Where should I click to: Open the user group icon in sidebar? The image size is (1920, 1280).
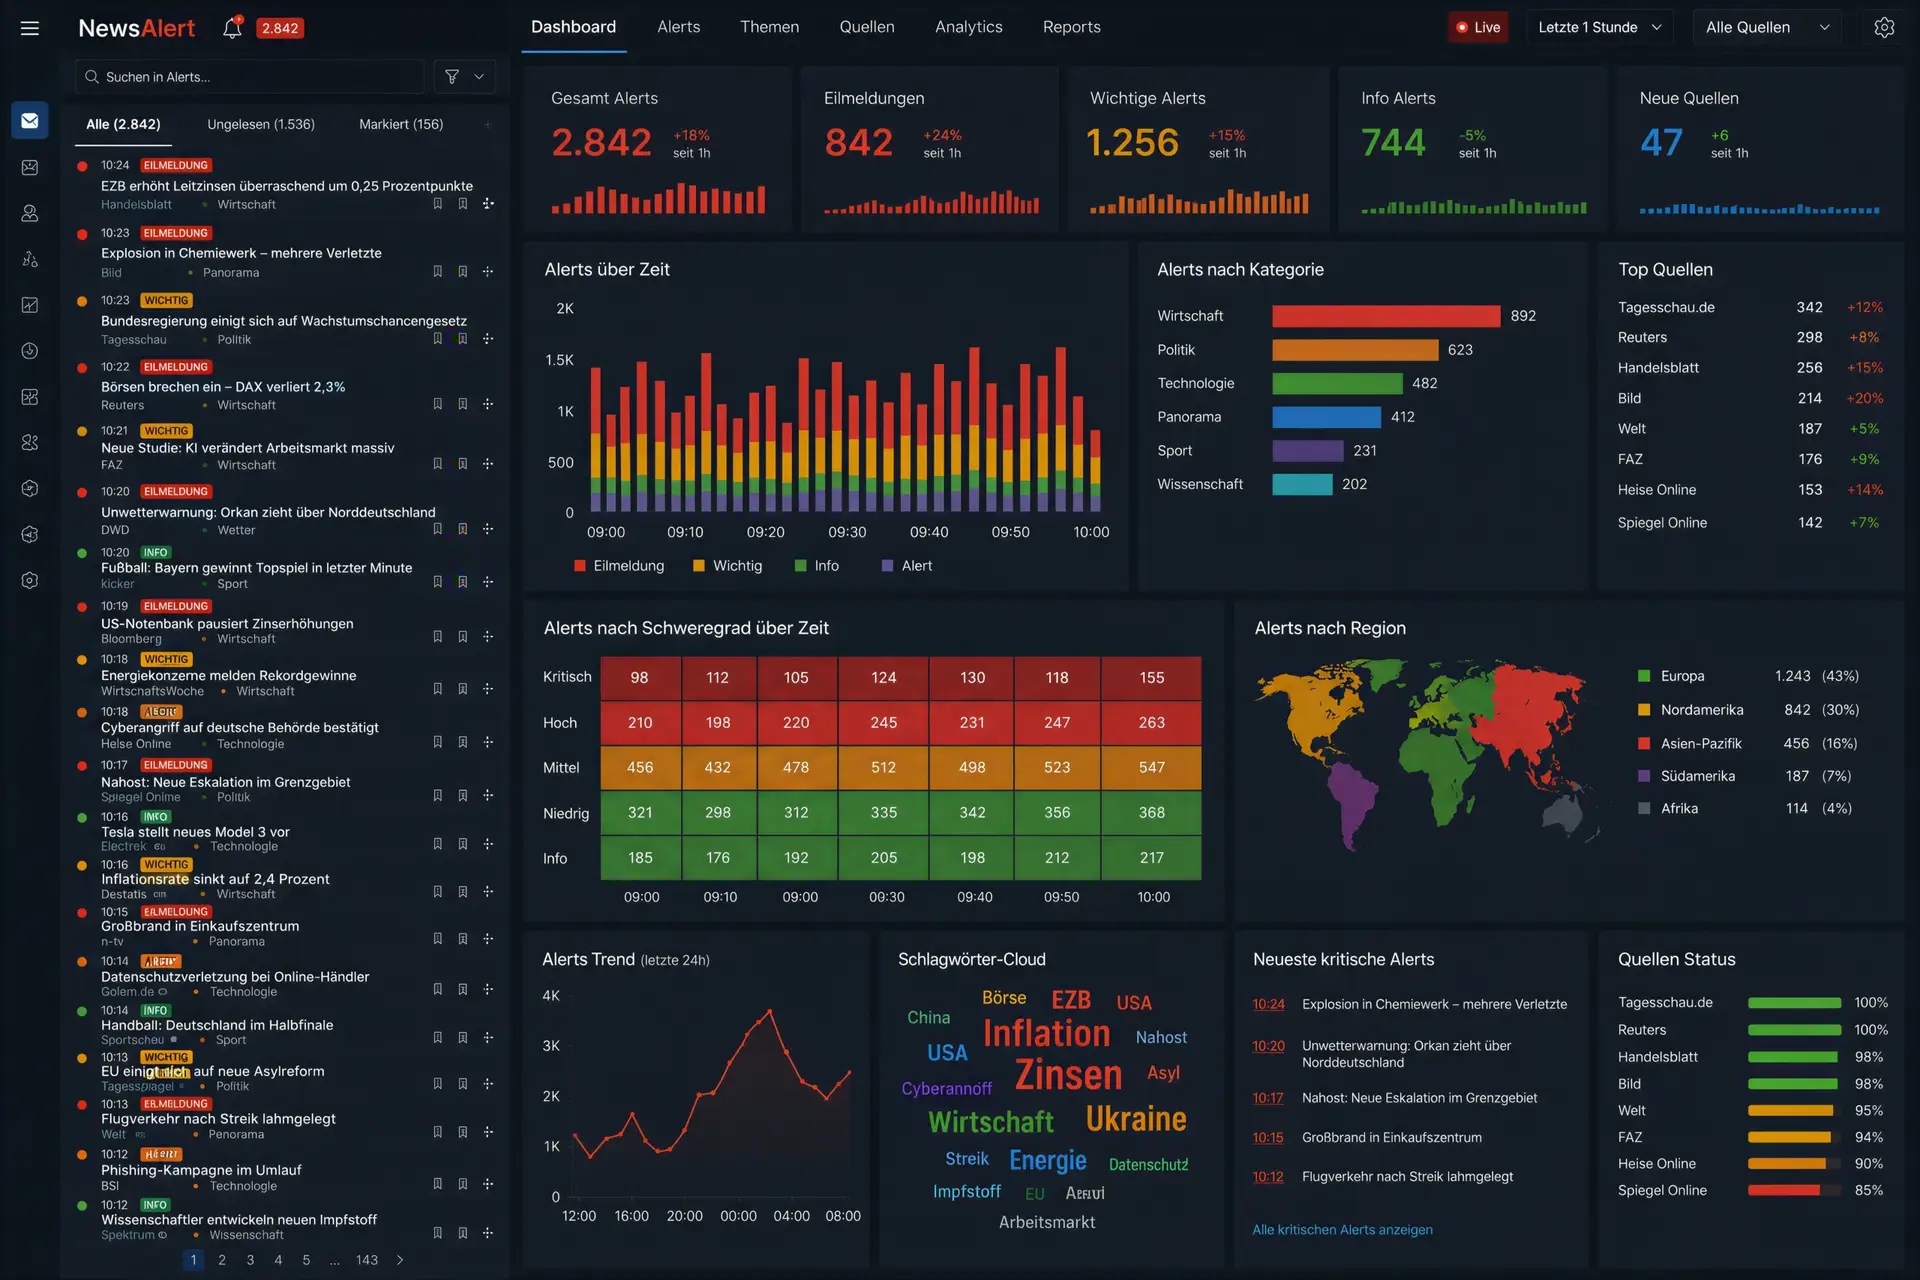point(30,442)
